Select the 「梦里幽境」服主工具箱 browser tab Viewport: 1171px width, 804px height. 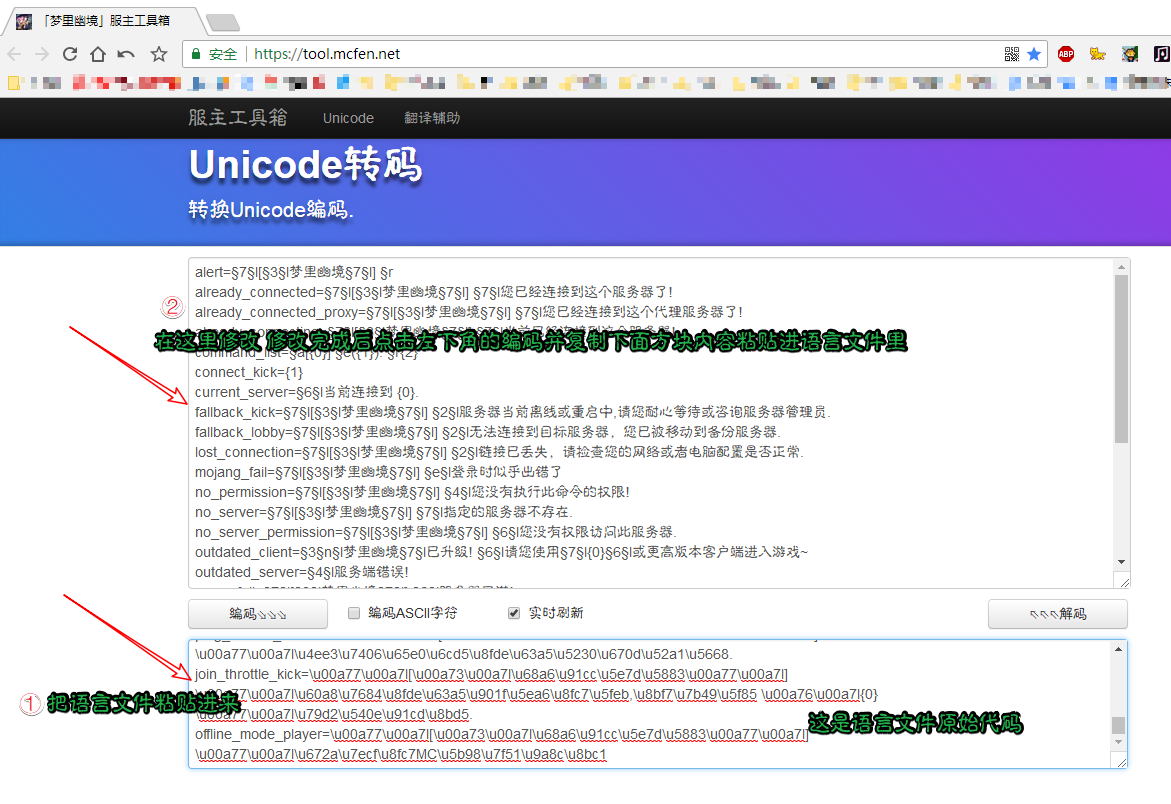[x=103, y=21]
